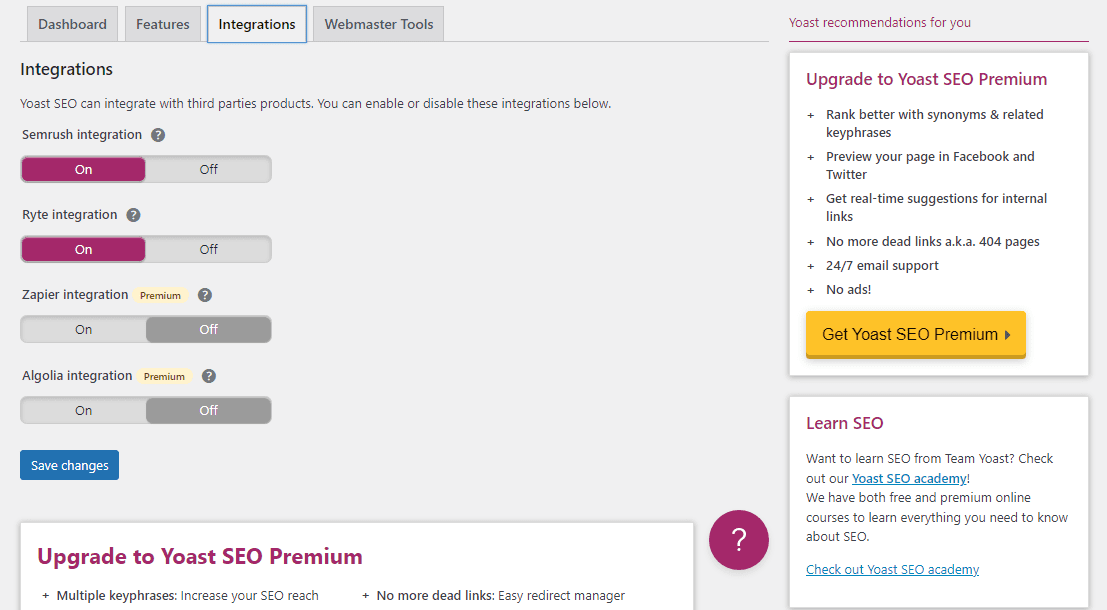The image size is (1107, 610).
Task: Turn Zapier integration On
Action: pyautogui.click(x=83, y=330)
